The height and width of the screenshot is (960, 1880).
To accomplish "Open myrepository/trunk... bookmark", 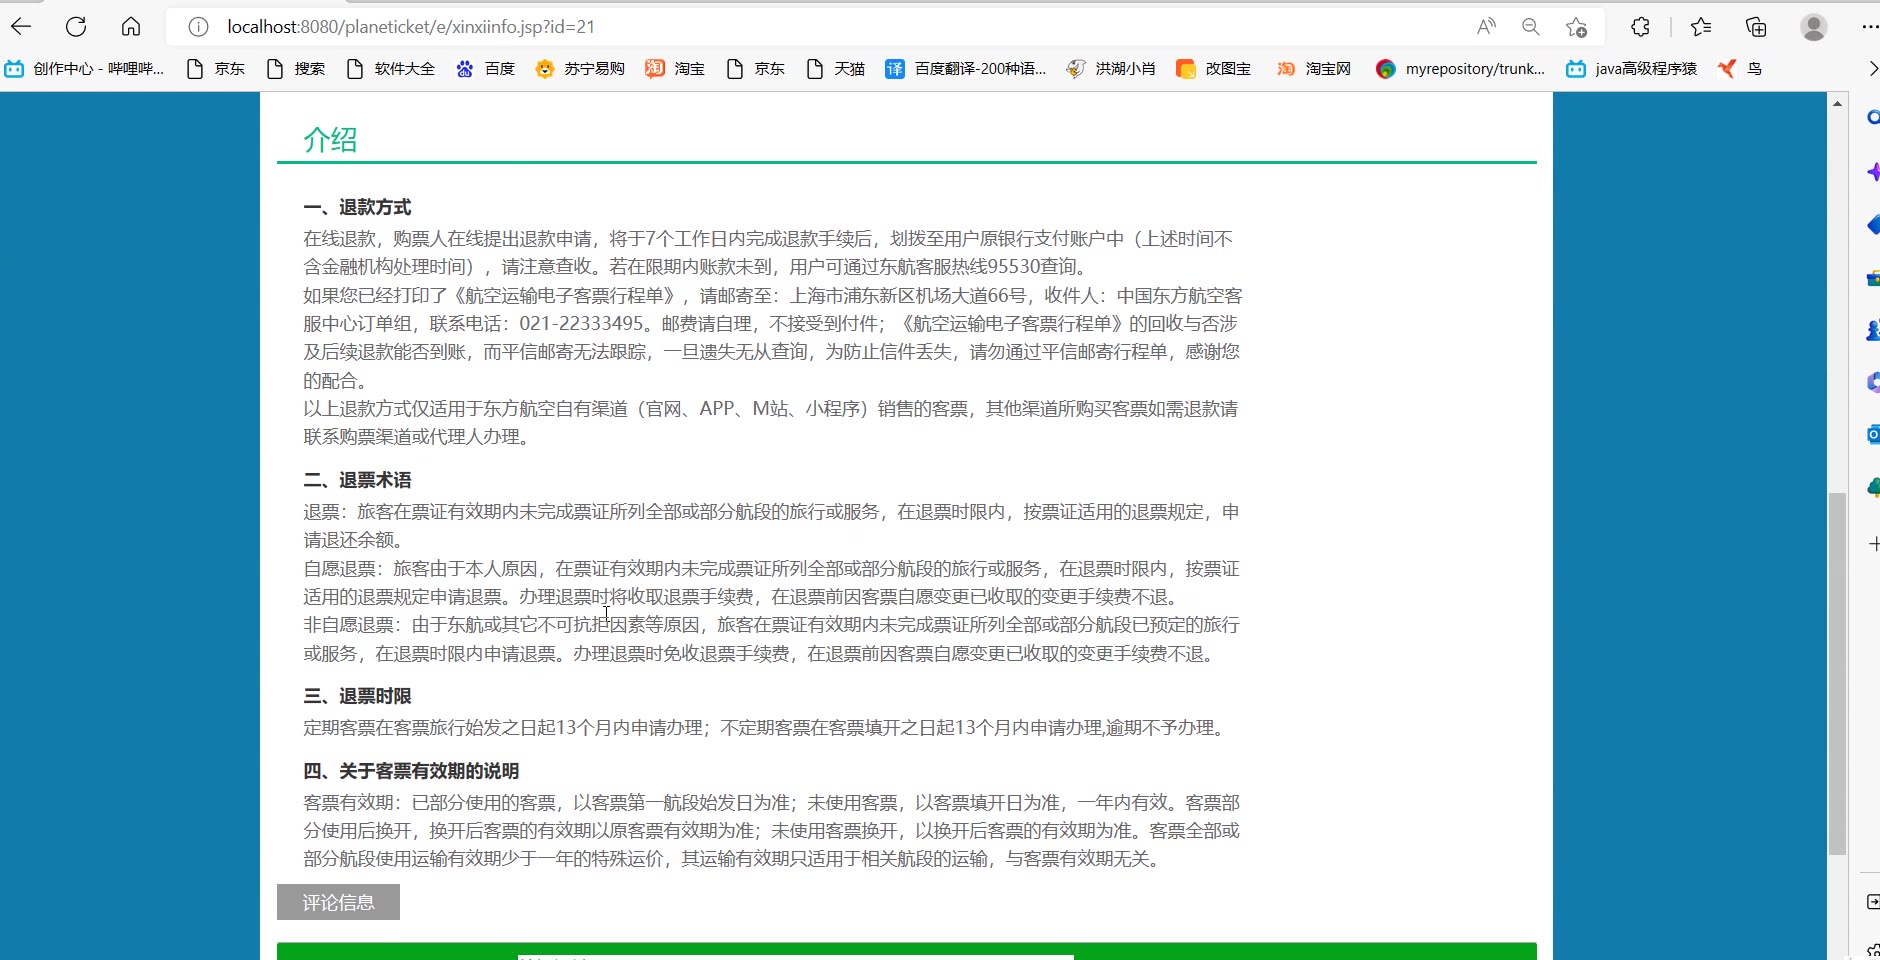I will (1460, 68).
